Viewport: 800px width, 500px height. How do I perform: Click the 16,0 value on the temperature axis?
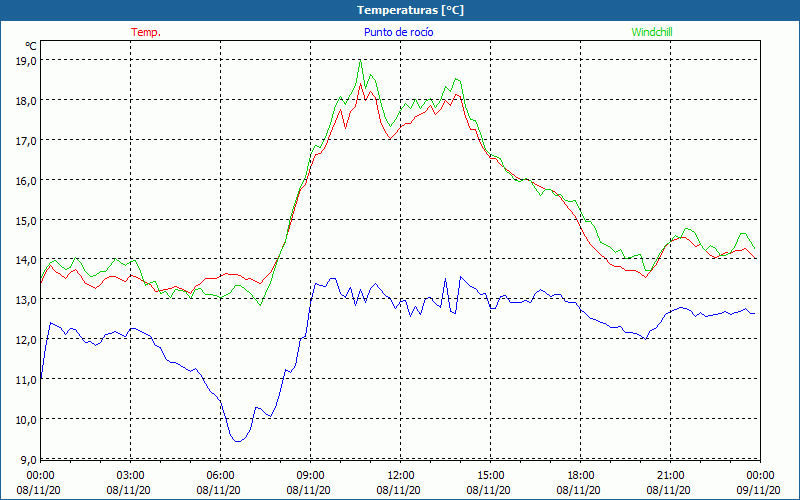(26, 181)
